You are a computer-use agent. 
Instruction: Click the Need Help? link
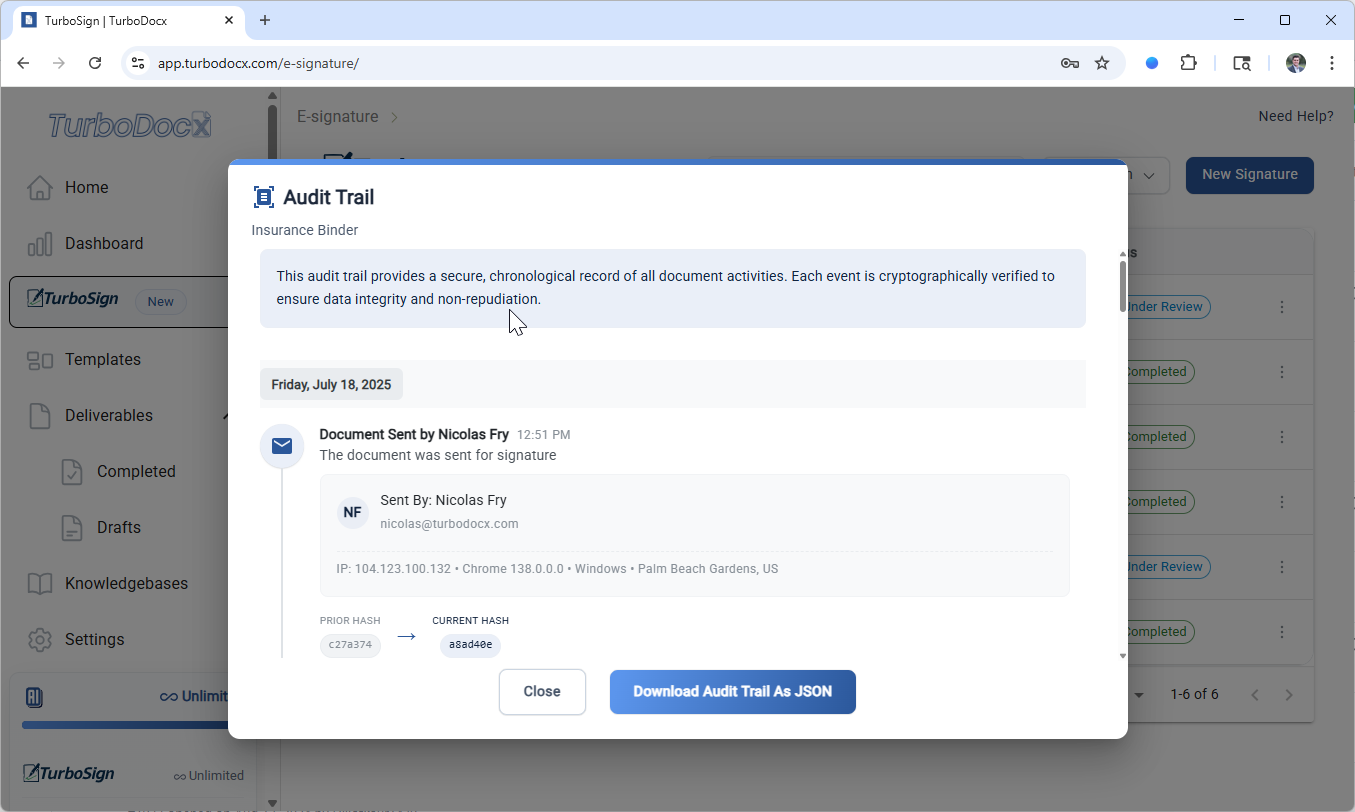click(1296, 117)
